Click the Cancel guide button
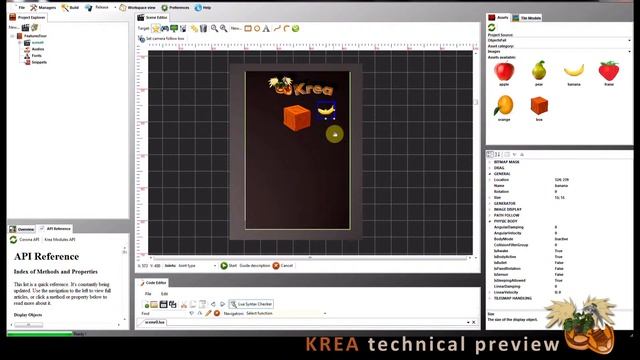Viewport: 640px width, 360px height. (x=283, y=266)
